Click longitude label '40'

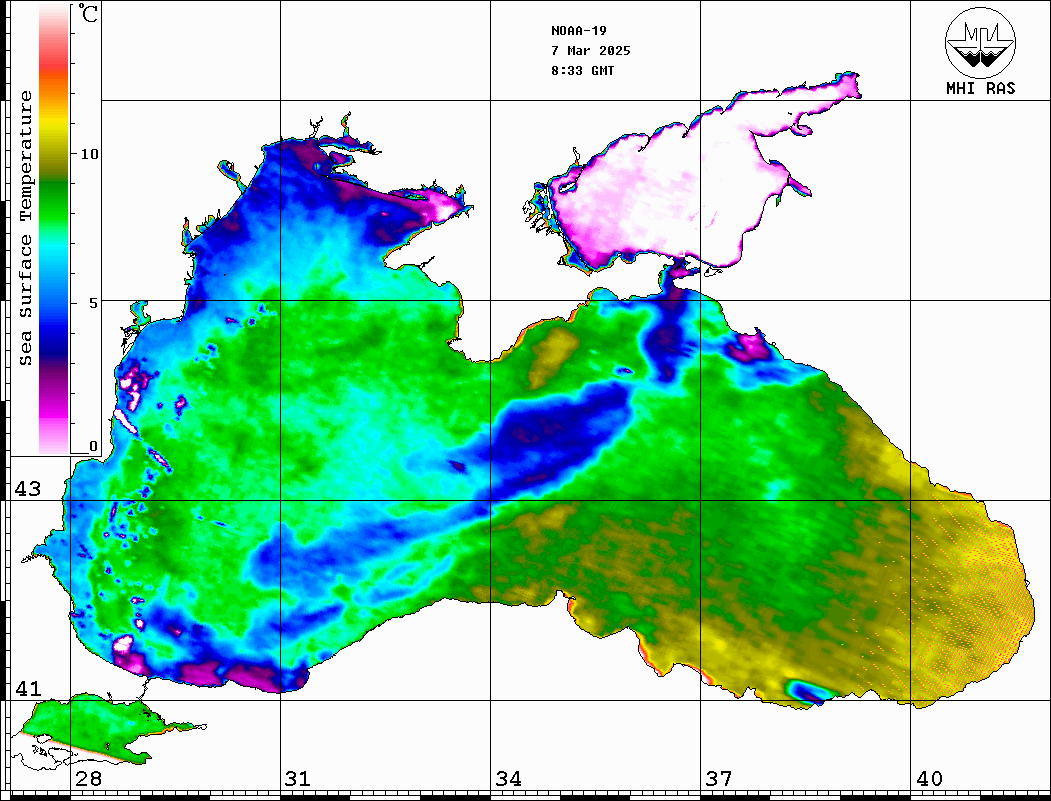point(929,778)
